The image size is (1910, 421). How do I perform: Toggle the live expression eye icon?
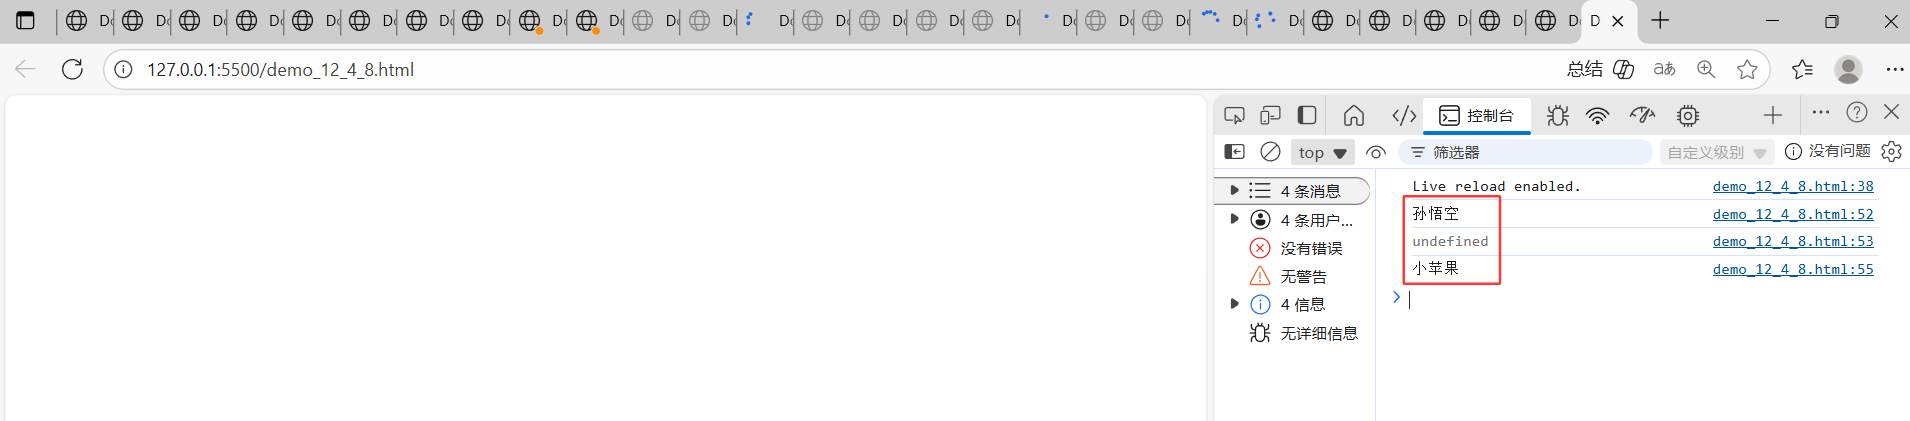point(1376,153)
